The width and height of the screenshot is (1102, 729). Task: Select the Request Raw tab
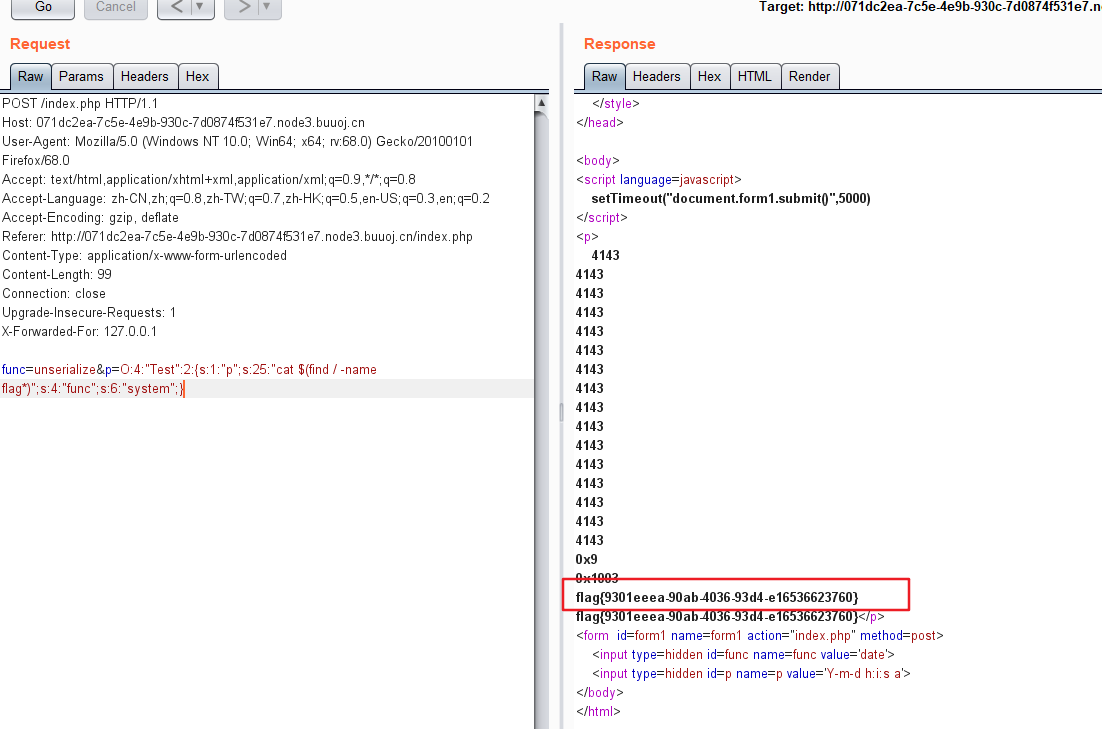[30, 77]
